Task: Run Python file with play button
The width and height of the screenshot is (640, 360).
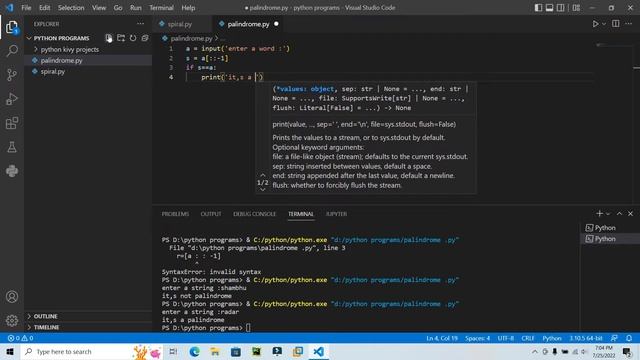Action: click(596, 24)
